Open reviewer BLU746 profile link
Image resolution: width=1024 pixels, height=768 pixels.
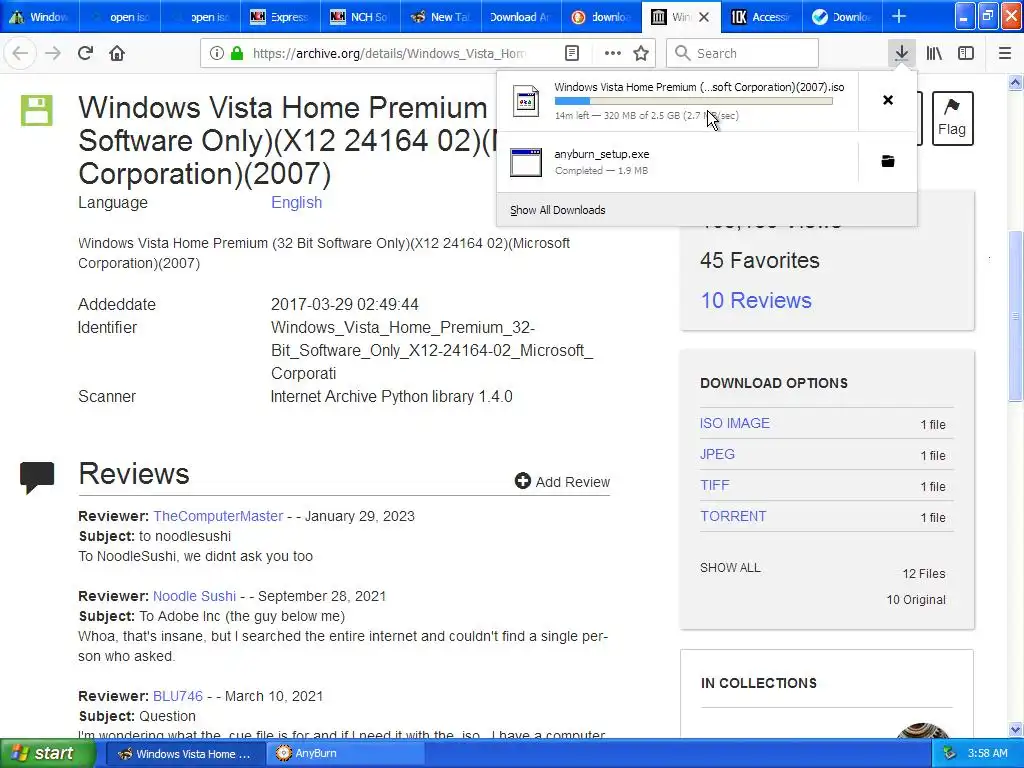click(x=178, y=696)
